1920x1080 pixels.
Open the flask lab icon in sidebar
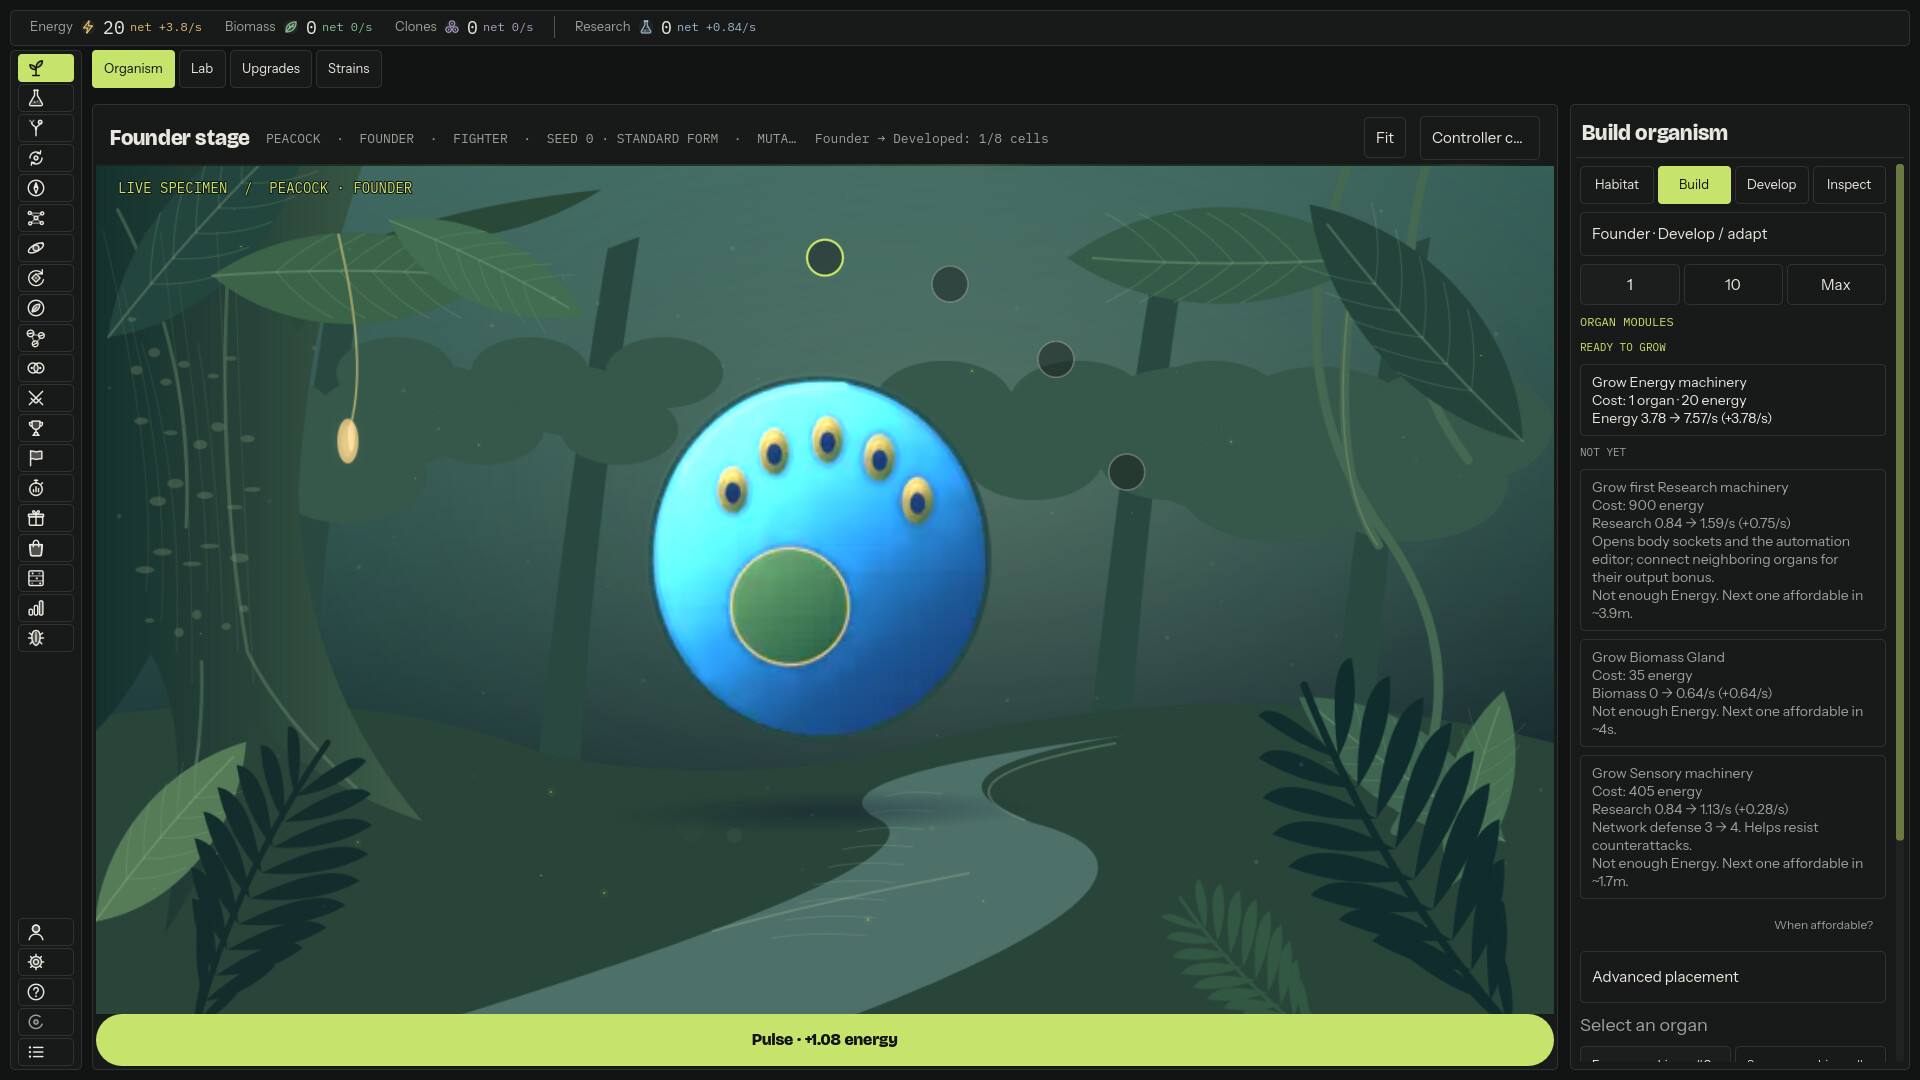46,98
